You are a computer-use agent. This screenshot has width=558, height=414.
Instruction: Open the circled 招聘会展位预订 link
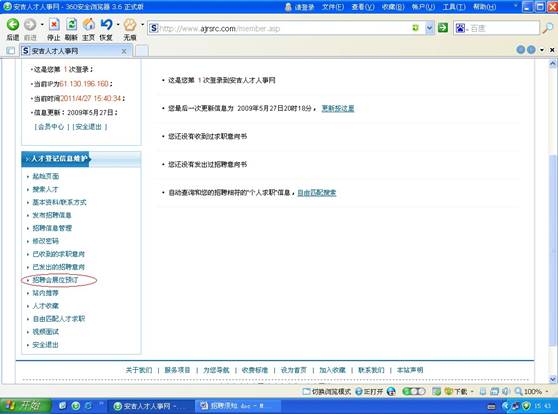tap(56, 280)
